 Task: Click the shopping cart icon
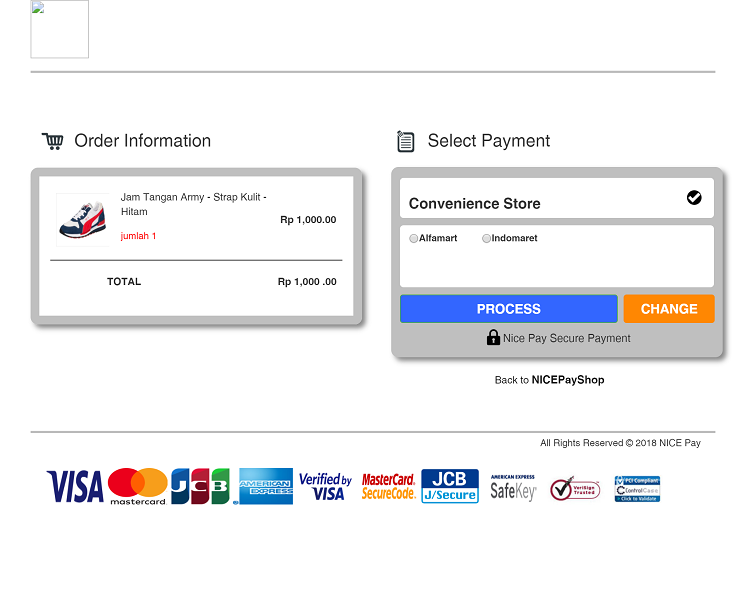(x=53, y=141)
